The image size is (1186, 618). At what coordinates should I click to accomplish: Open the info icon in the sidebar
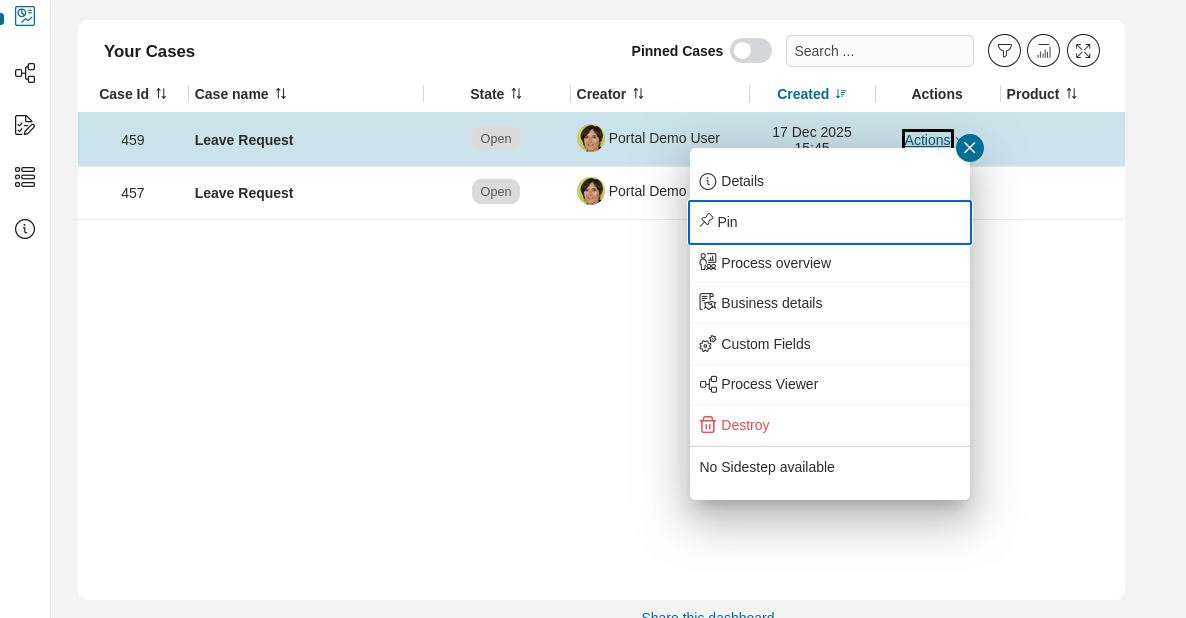24,229
